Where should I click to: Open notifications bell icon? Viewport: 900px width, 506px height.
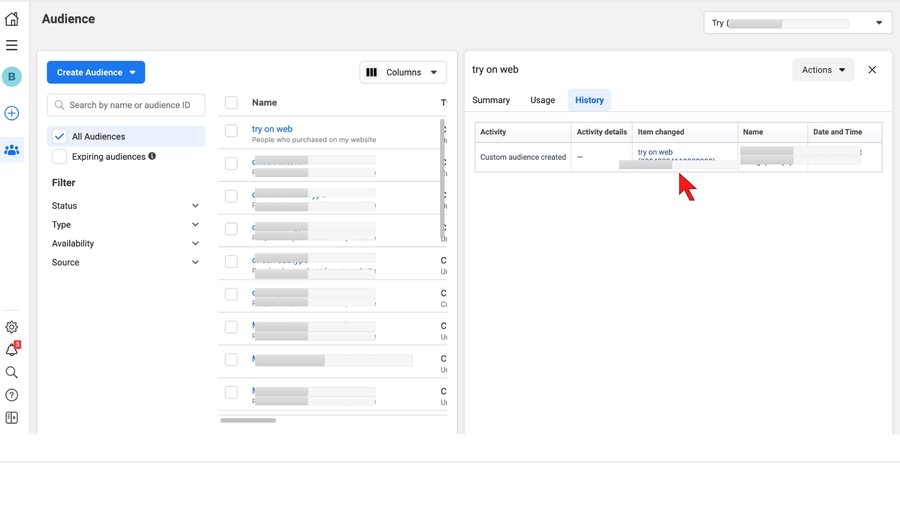click(x=12, y=350)
